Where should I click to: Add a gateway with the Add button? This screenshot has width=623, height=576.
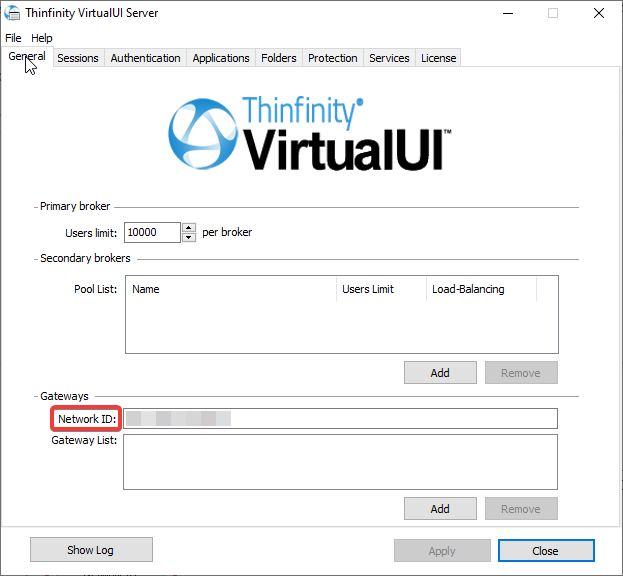(440, 508)
